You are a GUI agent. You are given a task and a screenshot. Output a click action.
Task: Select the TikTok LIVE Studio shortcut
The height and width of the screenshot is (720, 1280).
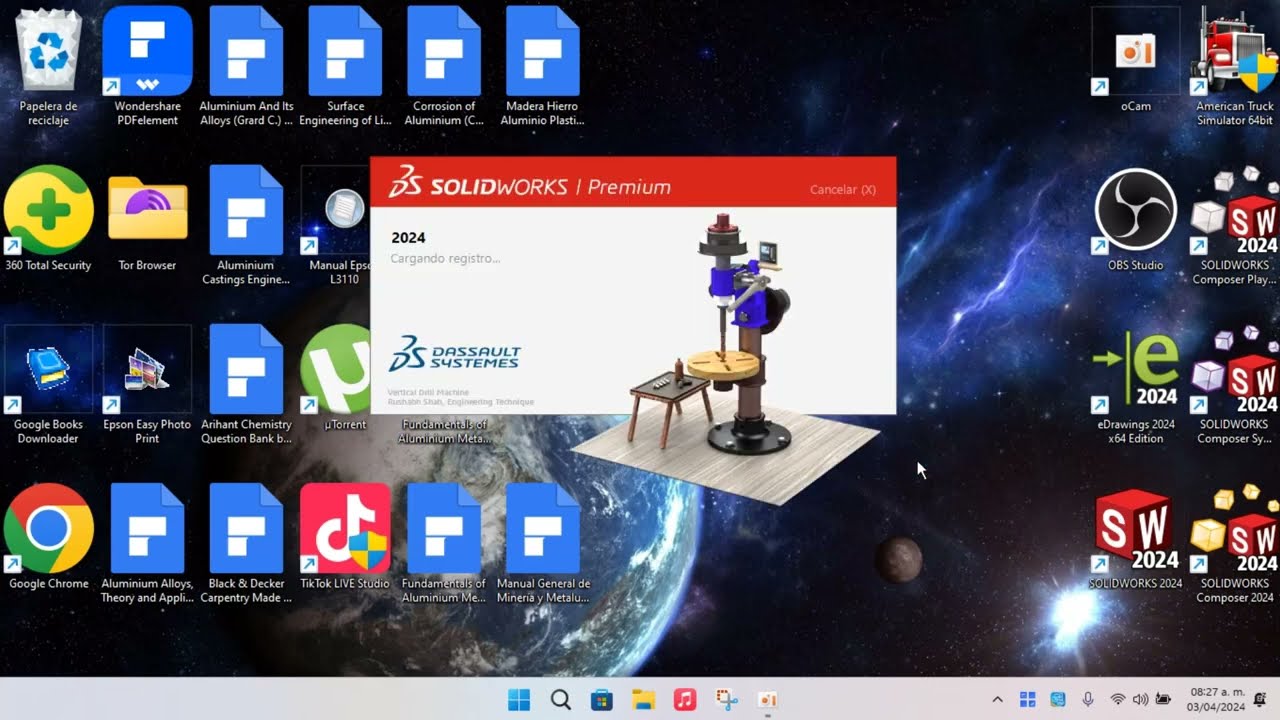coord(345,537)
